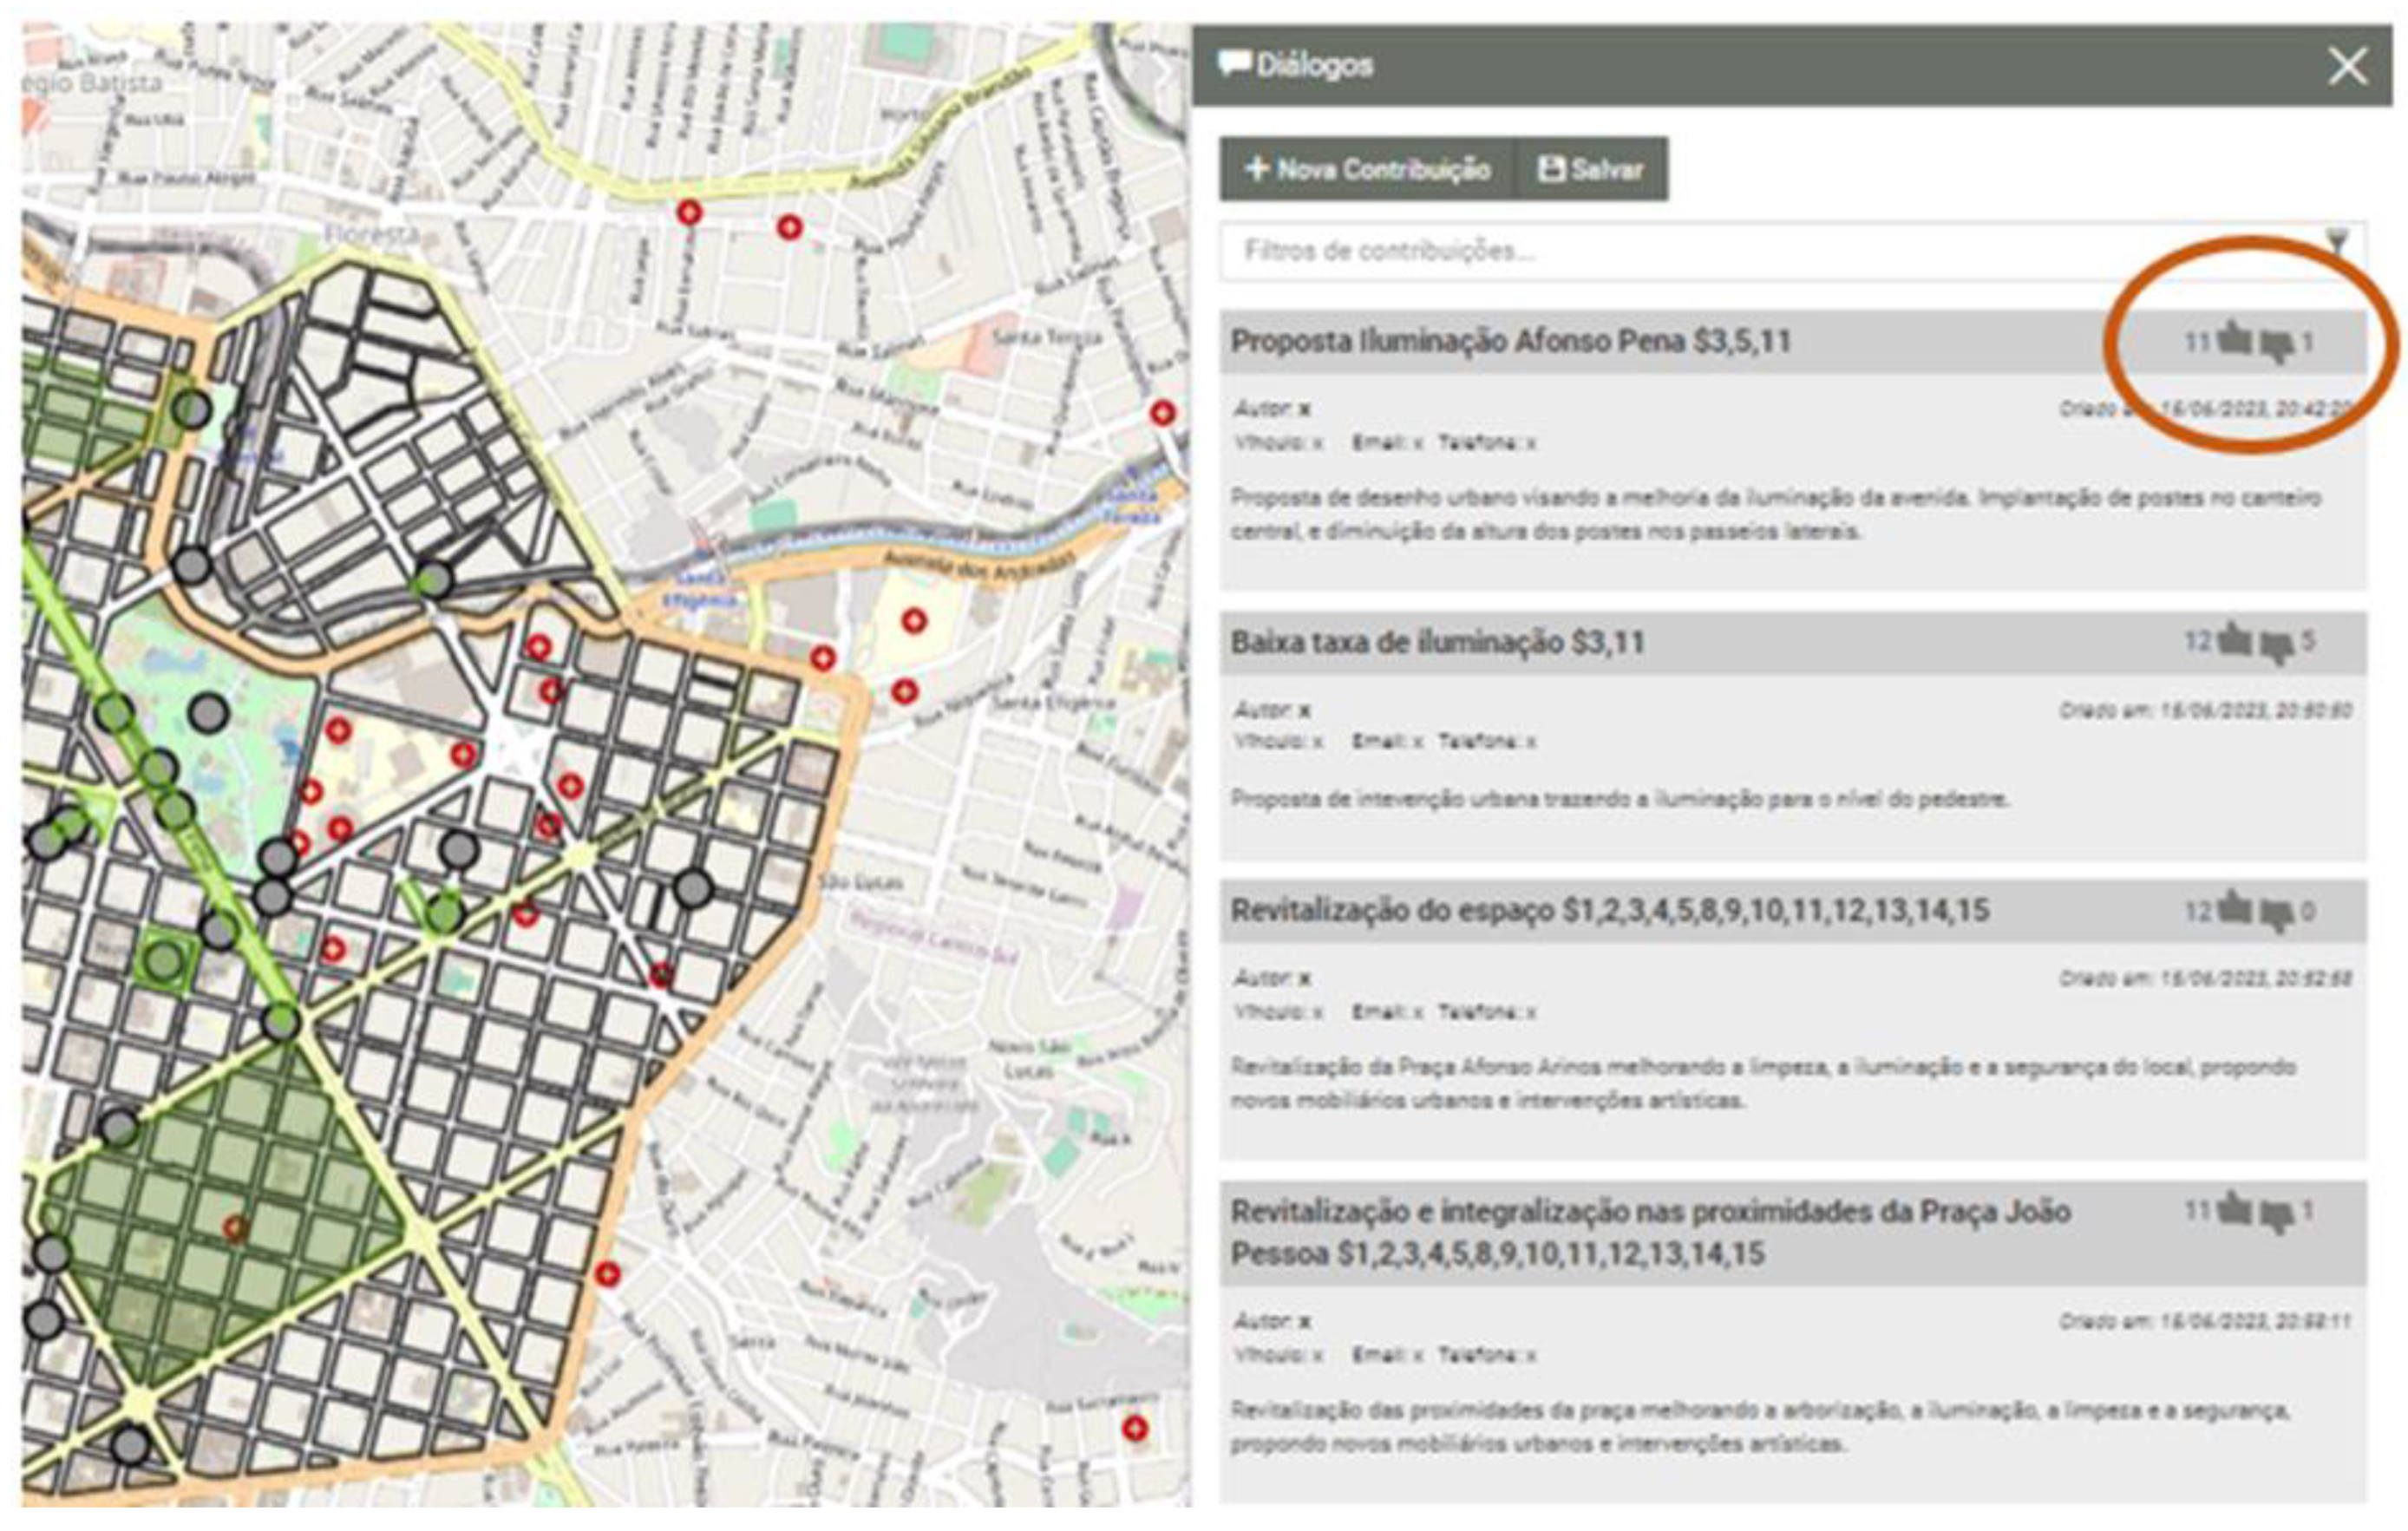Open the contributions filter funnel icon

click(2336, 240)
